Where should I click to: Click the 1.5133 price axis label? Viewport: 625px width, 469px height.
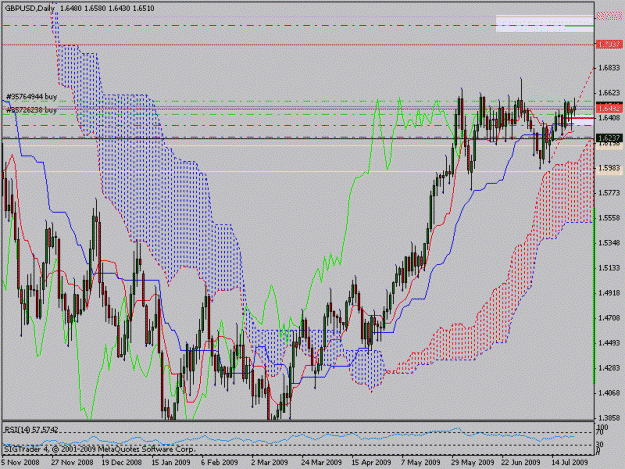click(x=610, y=268)
